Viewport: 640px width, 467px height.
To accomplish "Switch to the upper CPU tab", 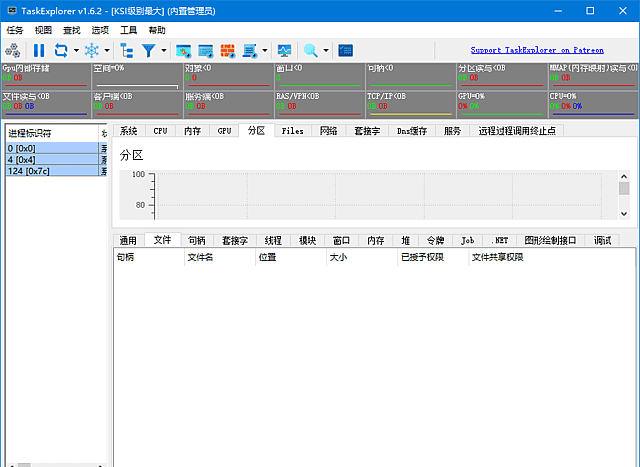I will tap(160, 131).
